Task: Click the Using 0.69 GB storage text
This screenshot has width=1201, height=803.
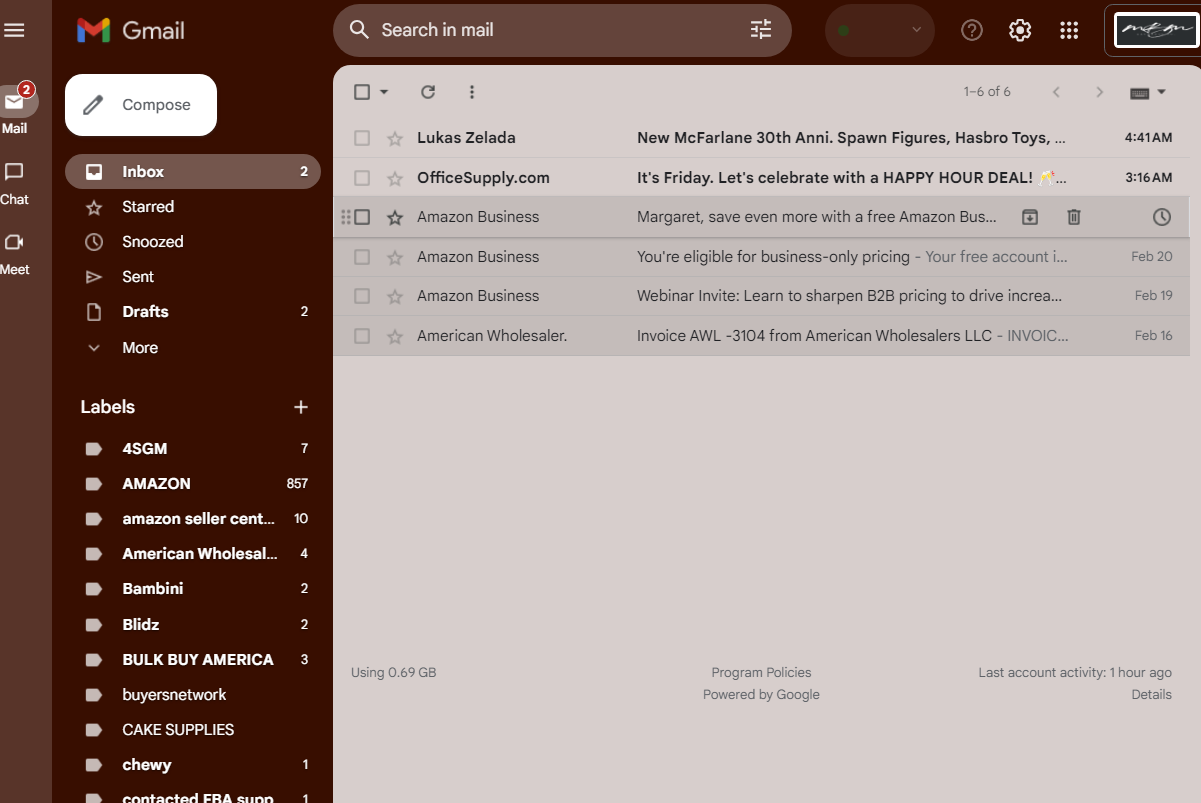Action: click(393, 673)
